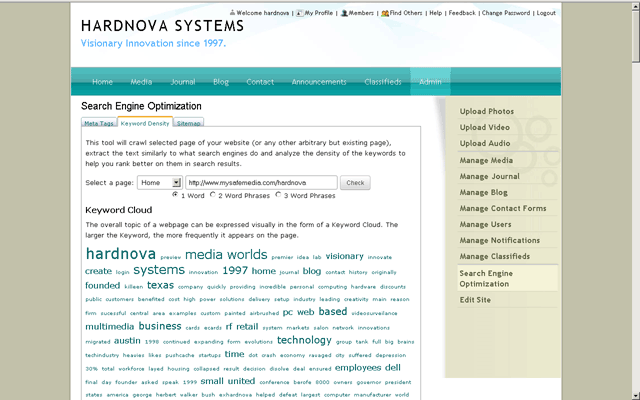
Task: Go to Manage Blog in the sidebar
Action: (x=484, y=192)
